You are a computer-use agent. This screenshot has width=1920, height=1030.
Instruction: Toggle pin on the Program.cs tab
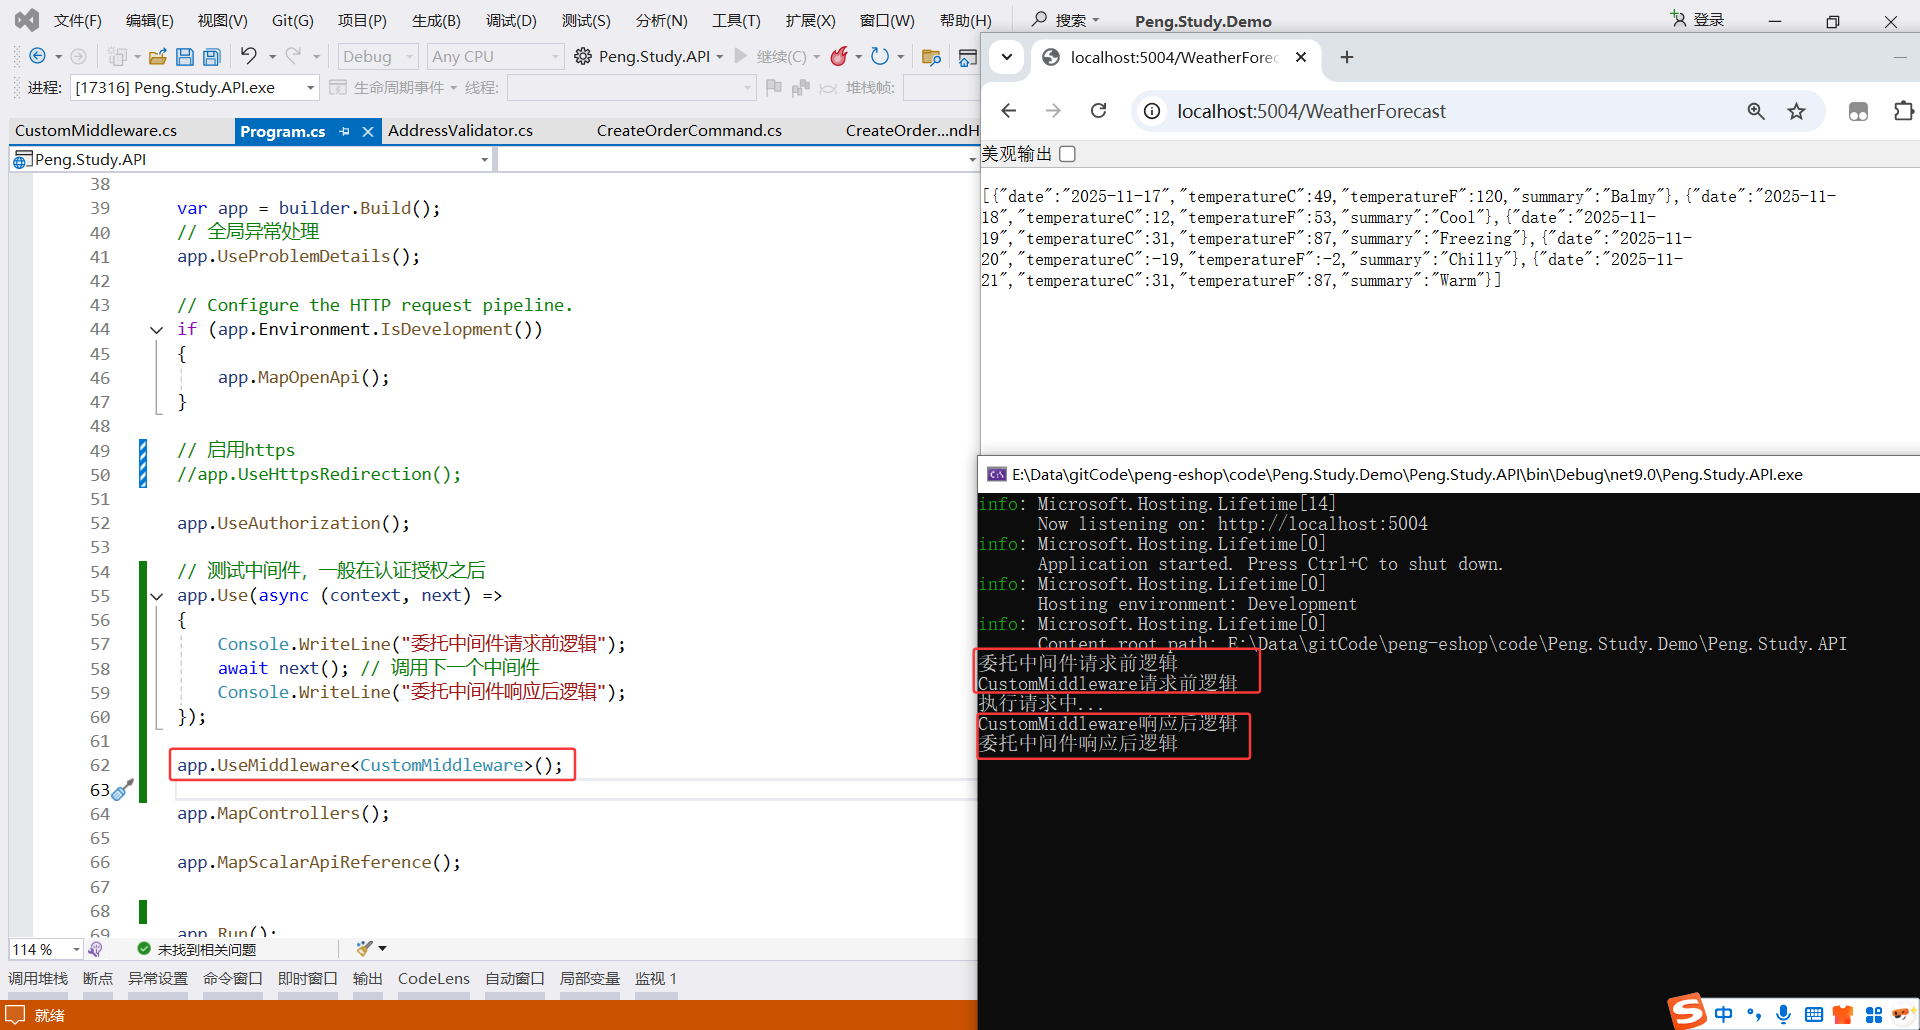pos(344,131)
